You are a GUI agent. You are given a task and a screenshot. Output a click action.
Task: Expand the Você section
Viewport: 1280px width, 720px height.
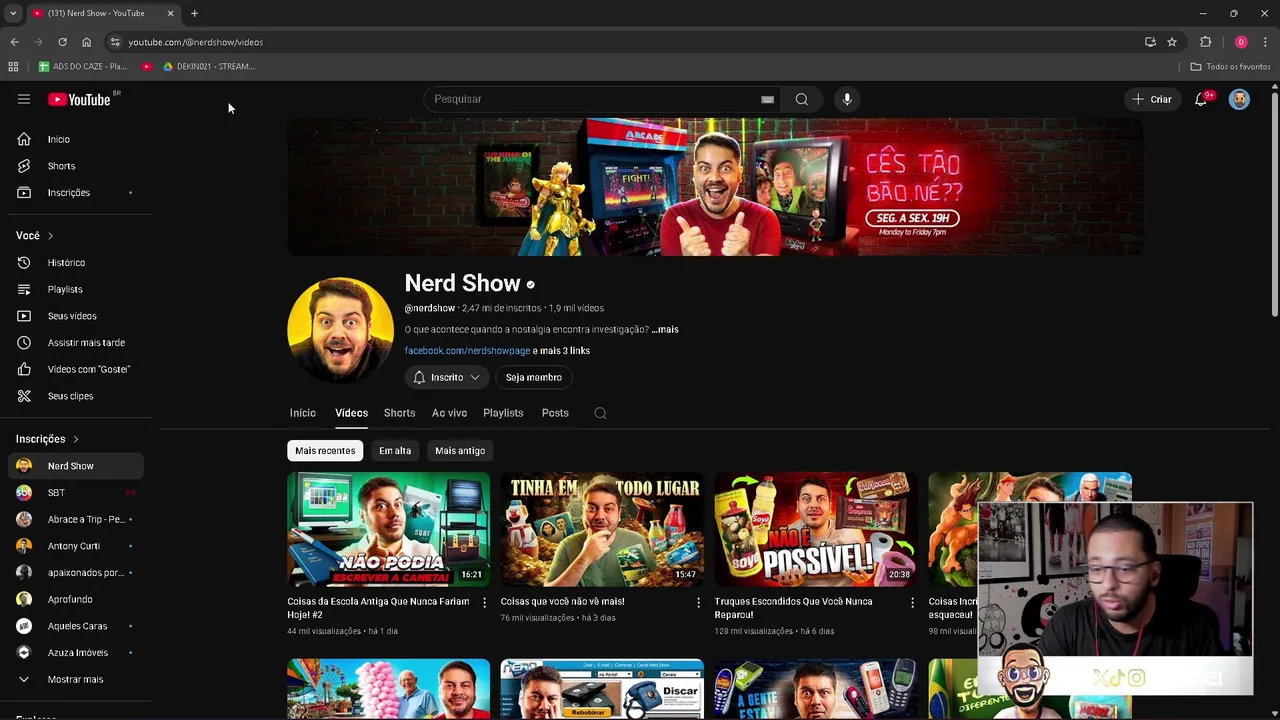click(35, 236)
